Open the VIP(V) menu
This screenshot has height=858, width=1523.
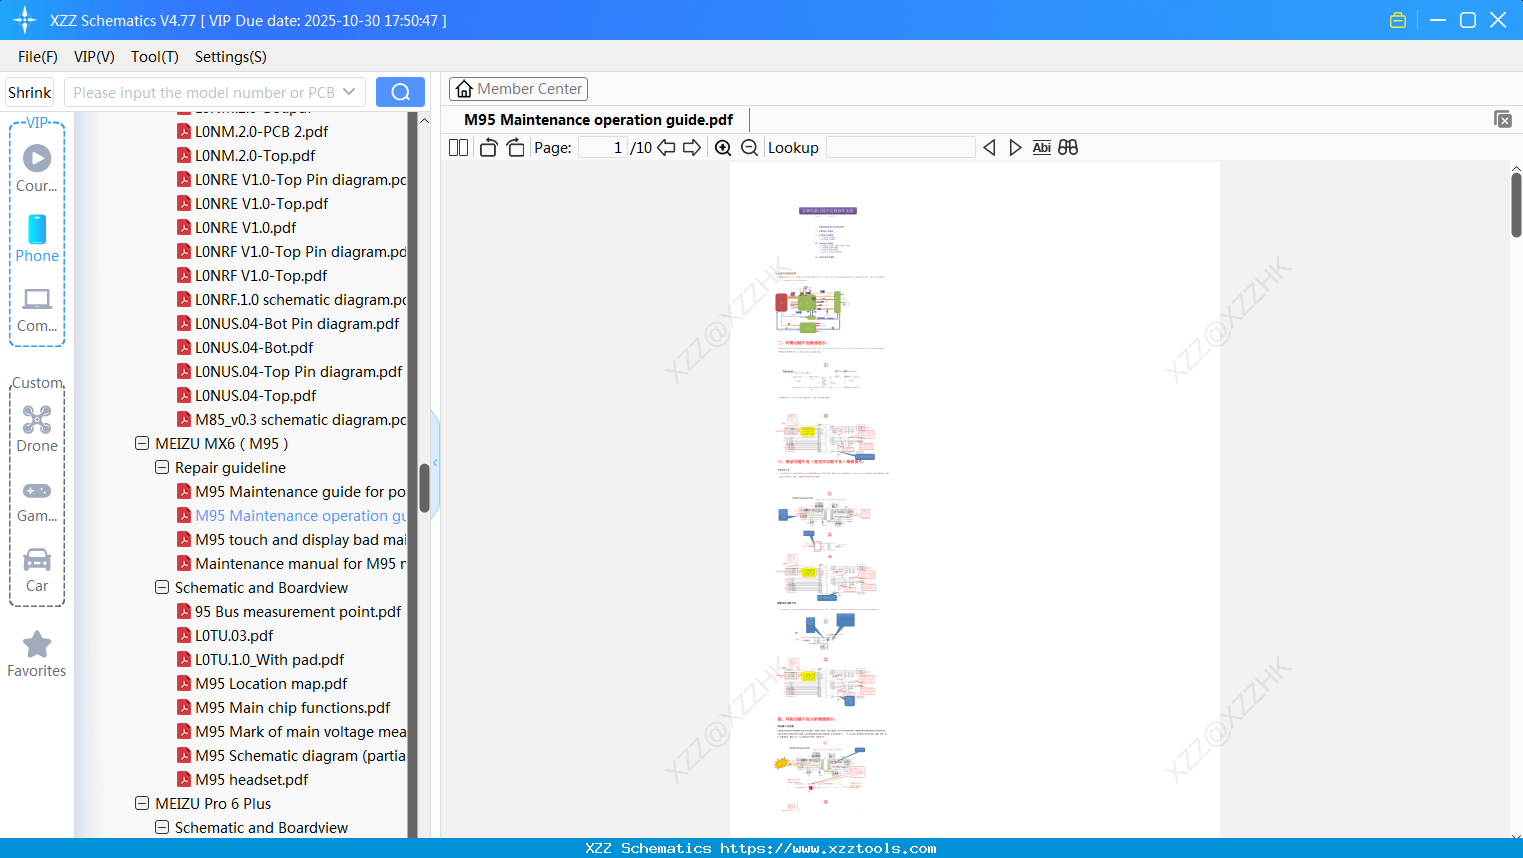tap(94, 57)
